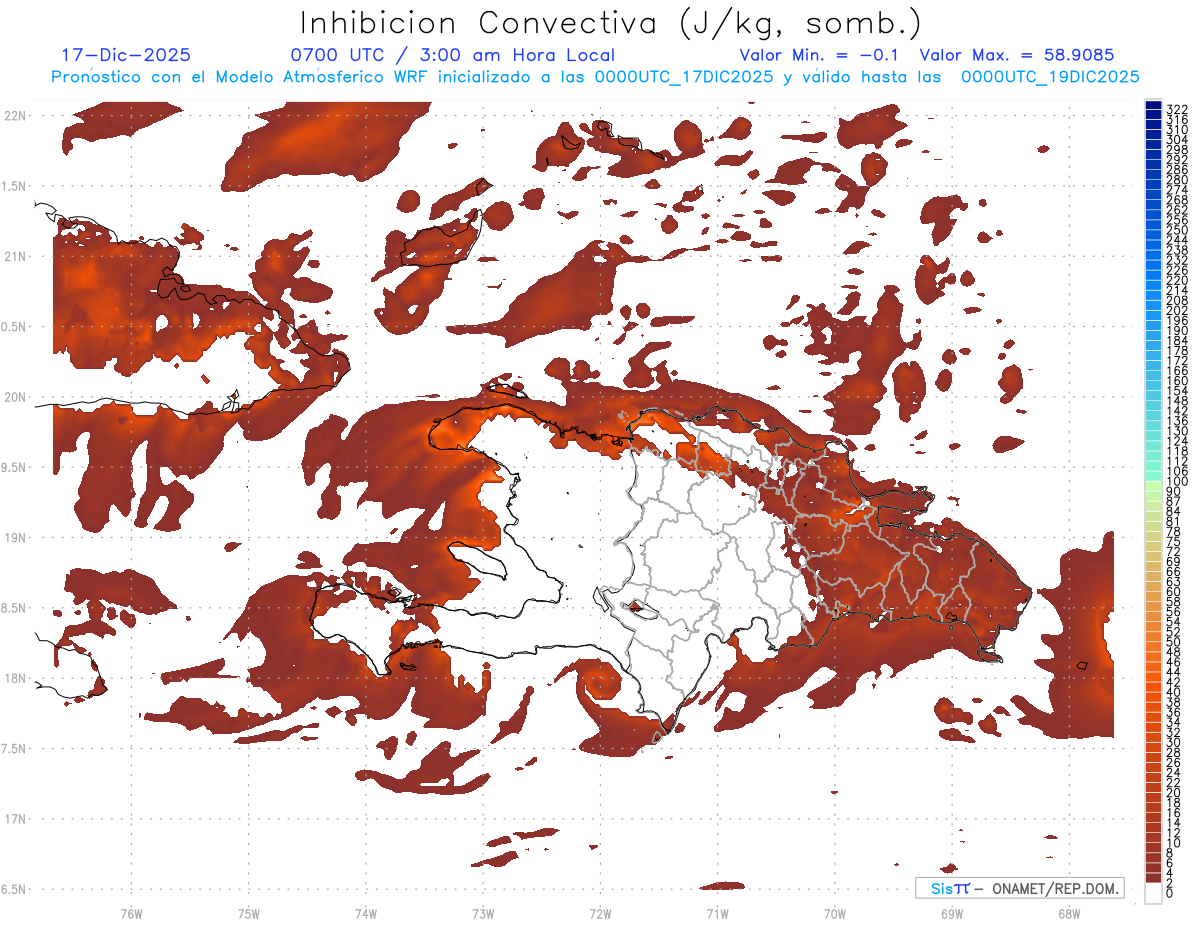Click the '72W' longitude label

[x=600, y=913]
